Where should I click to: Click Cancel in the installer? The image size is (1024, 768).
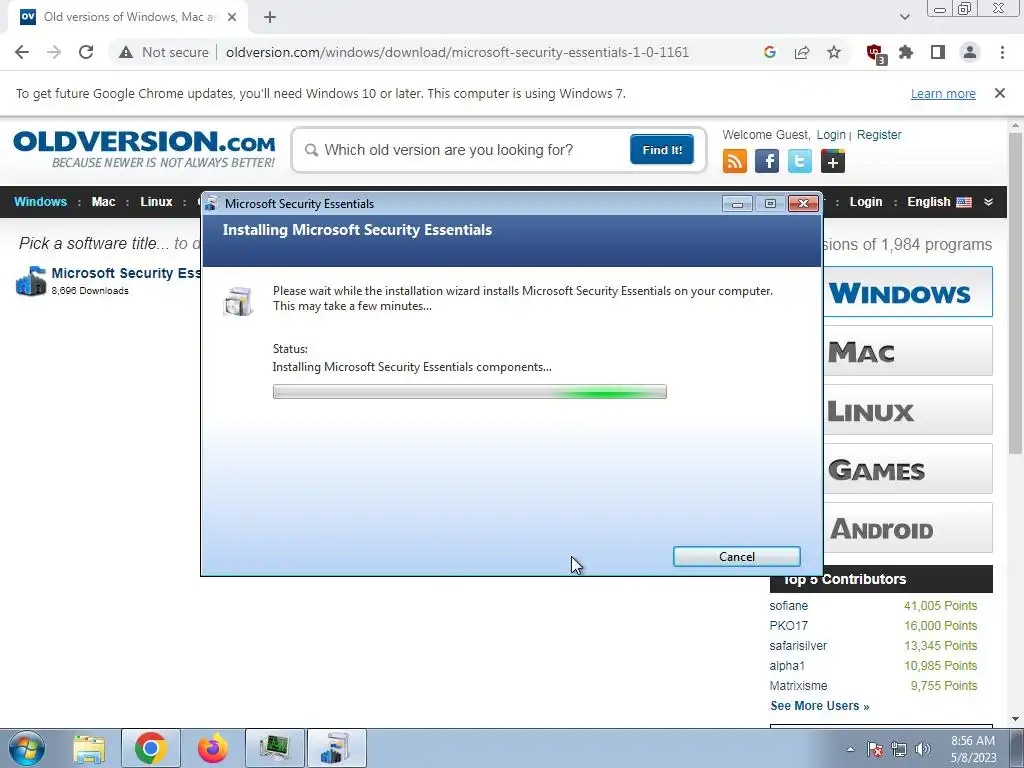point(737,556)
